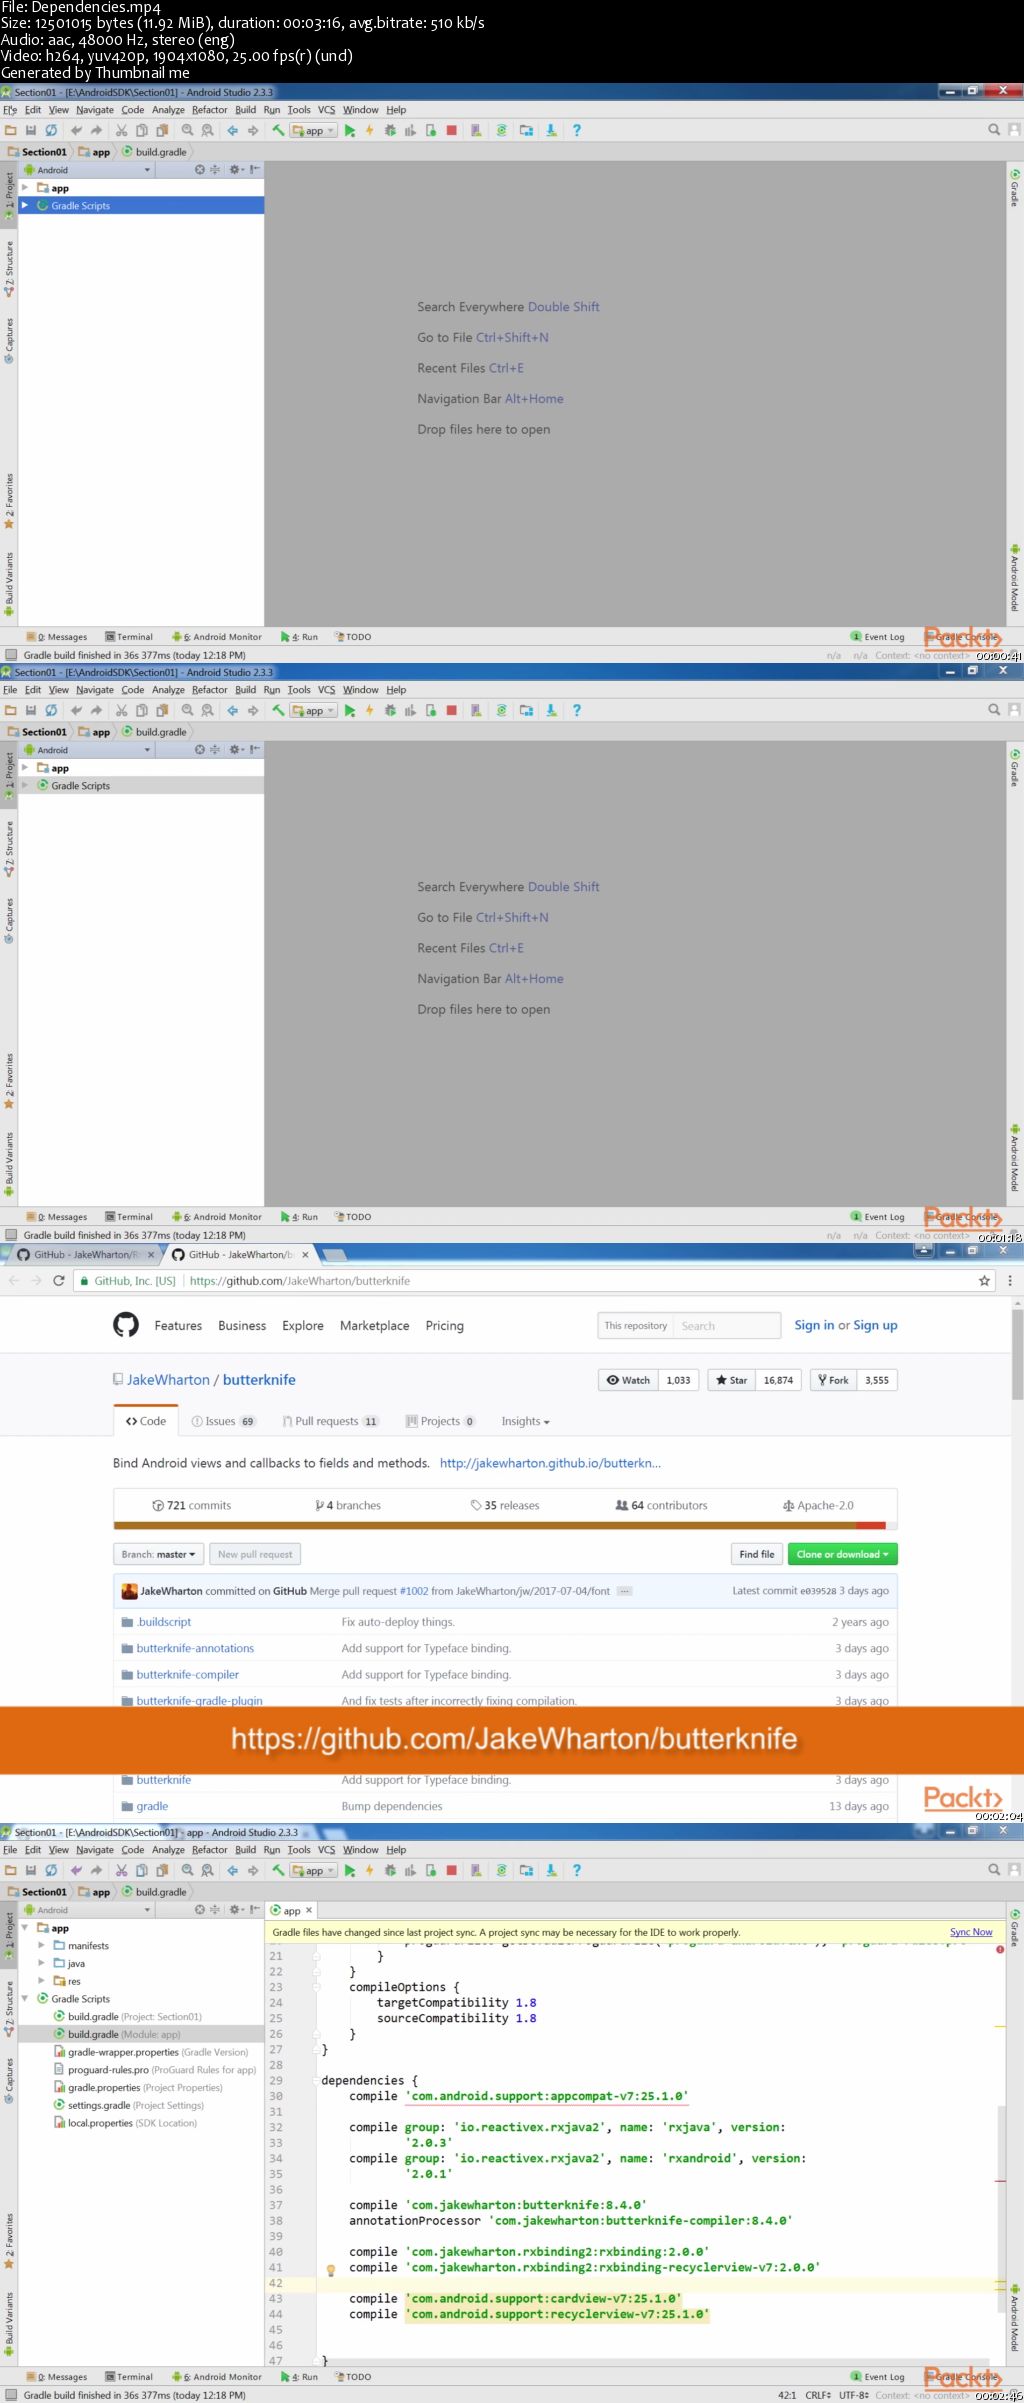Click bookmark star icon in Chrome address bar
Screen dimensions: 1024x2403
(x=984, y=1280)
